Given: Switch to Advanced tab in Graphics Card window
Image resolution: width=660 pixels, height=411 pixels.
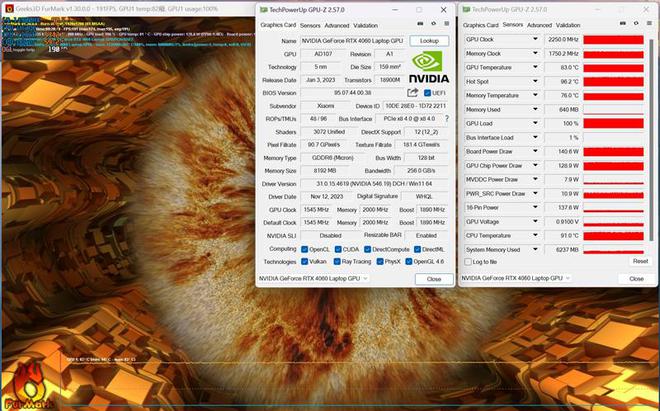Looking at the screenshot, I should [x=337, y=25].
